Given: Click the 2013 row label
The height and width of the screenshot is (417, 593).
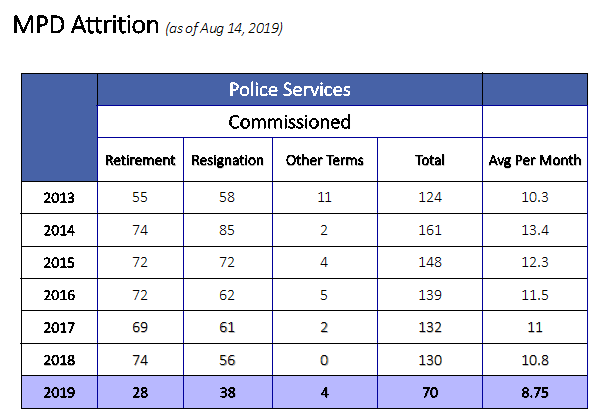Looking at the screenshot, I should [x=59, y=197].
